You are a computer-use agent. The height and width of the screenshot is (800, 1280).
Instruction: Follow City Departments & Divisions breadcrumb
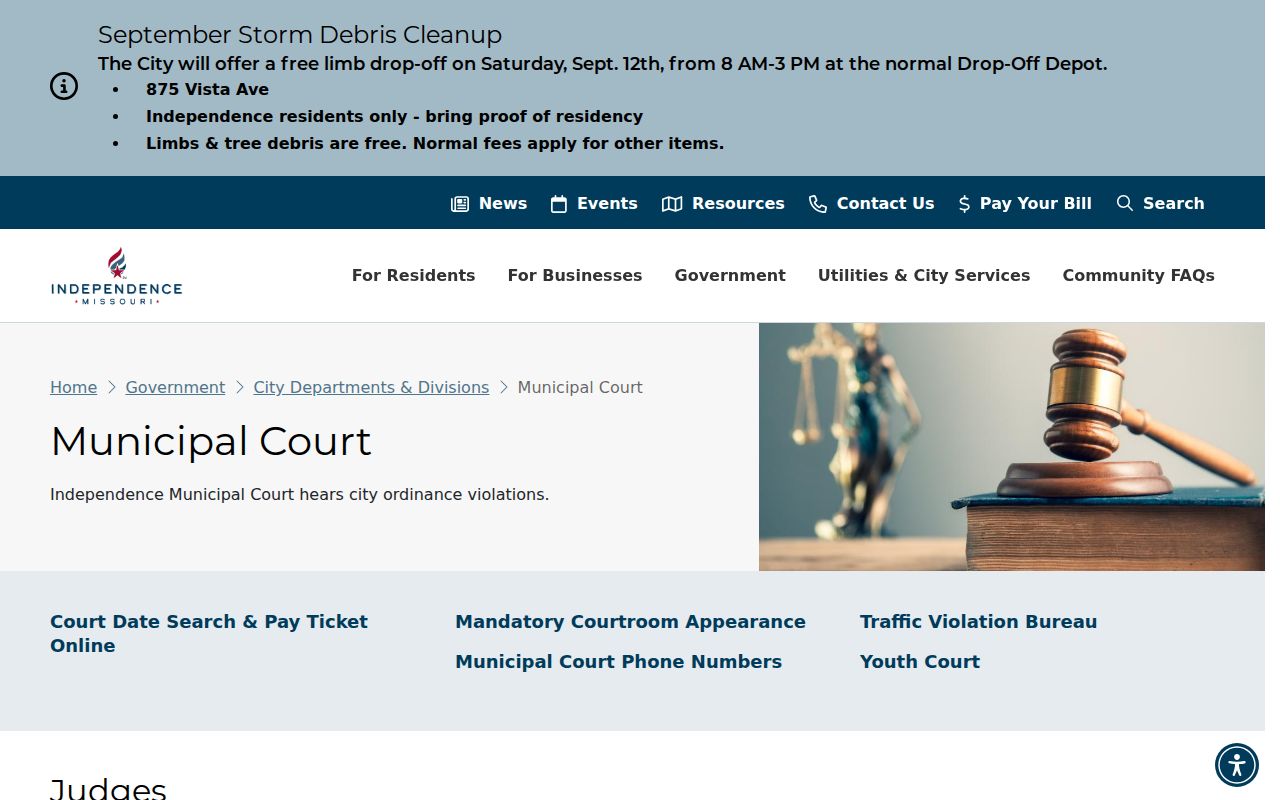[x=371, y=388]
